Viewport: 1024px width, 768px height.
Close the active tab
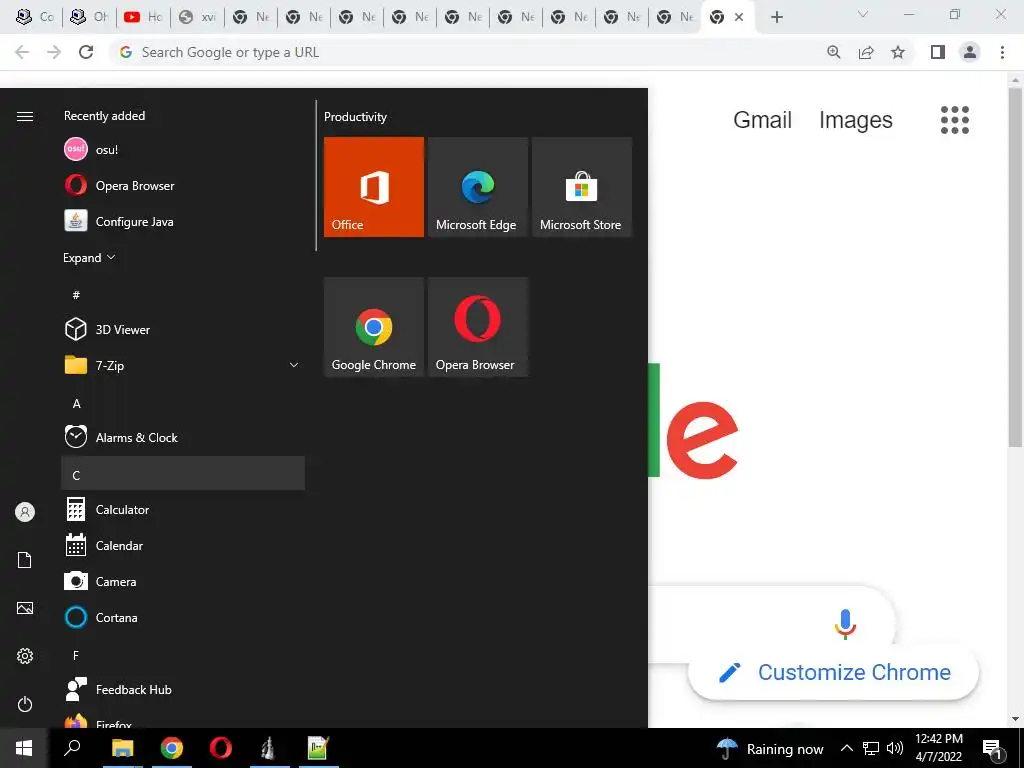tap(739, 17)
